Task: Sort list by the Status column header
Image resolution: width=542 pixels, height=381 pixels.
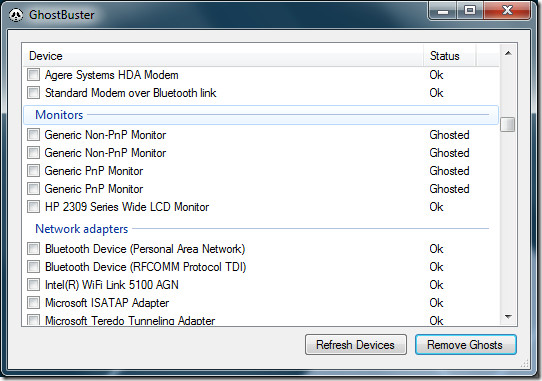Action: [450, 56]
